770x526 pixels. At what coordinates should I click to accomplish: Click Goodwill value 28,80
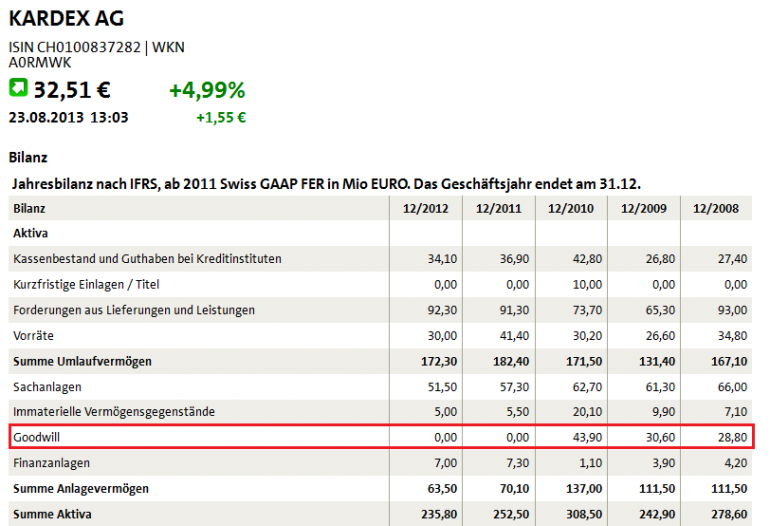tap(732, 437)
